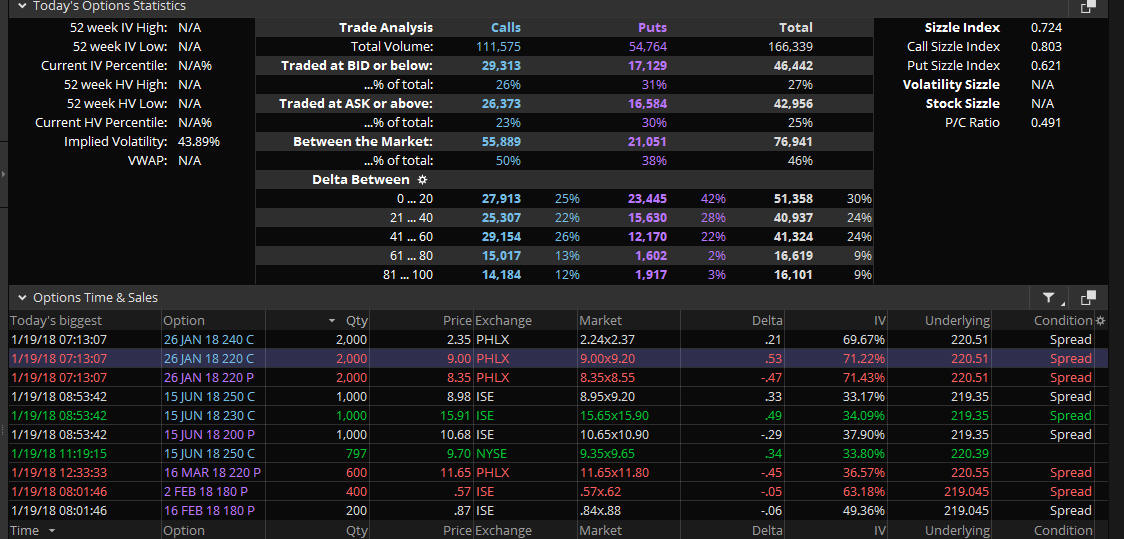The width and height of the screenshot is (1124, 539).
Task: Click the Delta column header
Action: (767, 321)
